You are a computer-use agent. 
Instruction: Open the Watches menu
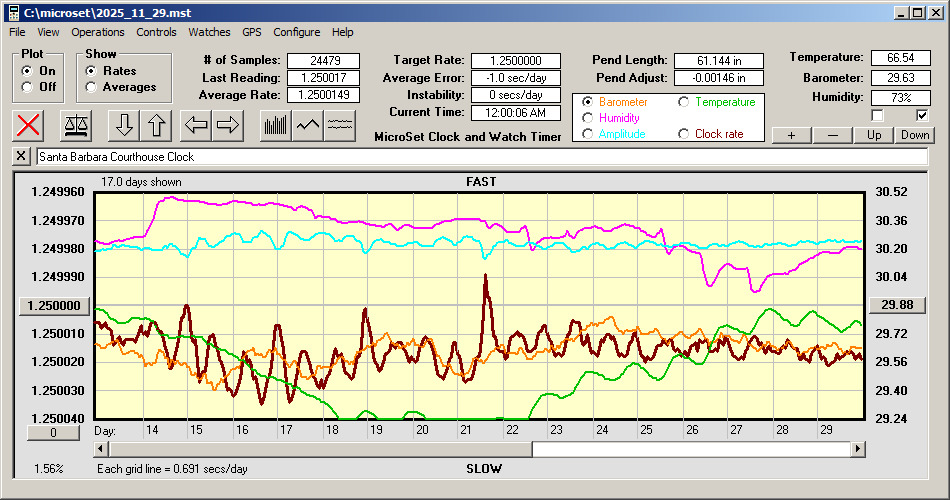[209, 32]
